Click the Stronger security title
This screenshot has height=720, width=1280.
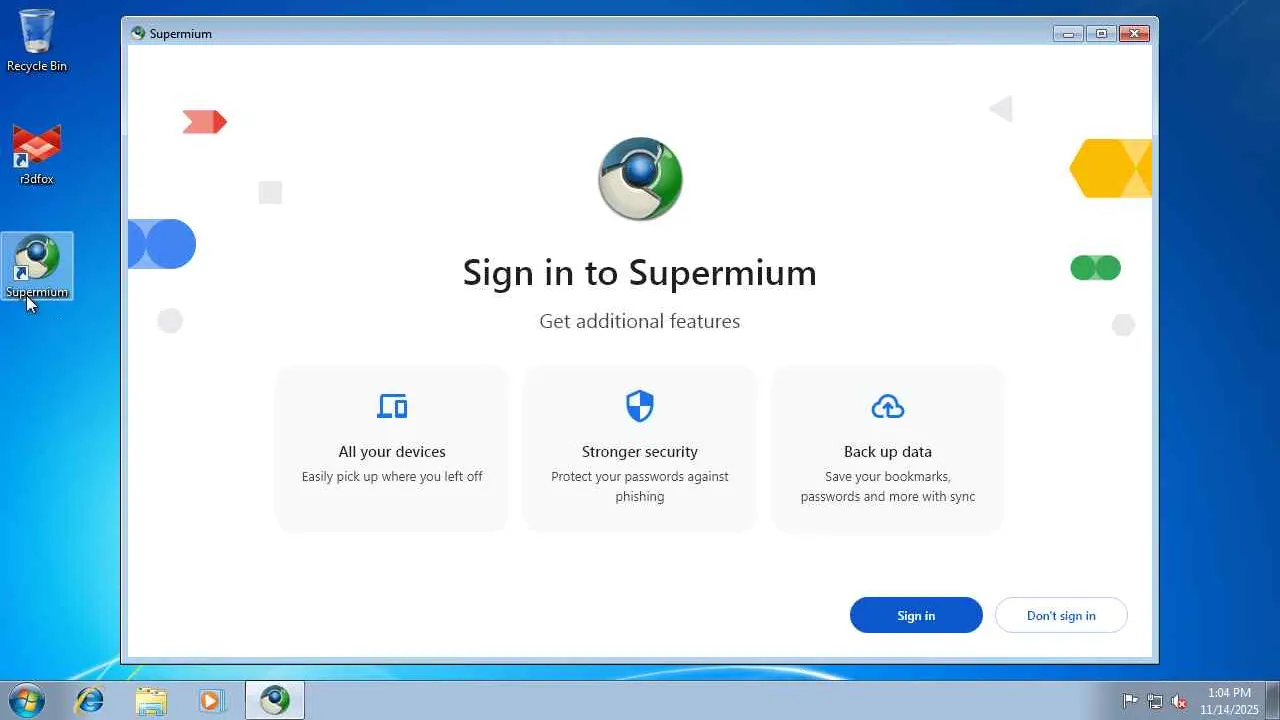640,451
